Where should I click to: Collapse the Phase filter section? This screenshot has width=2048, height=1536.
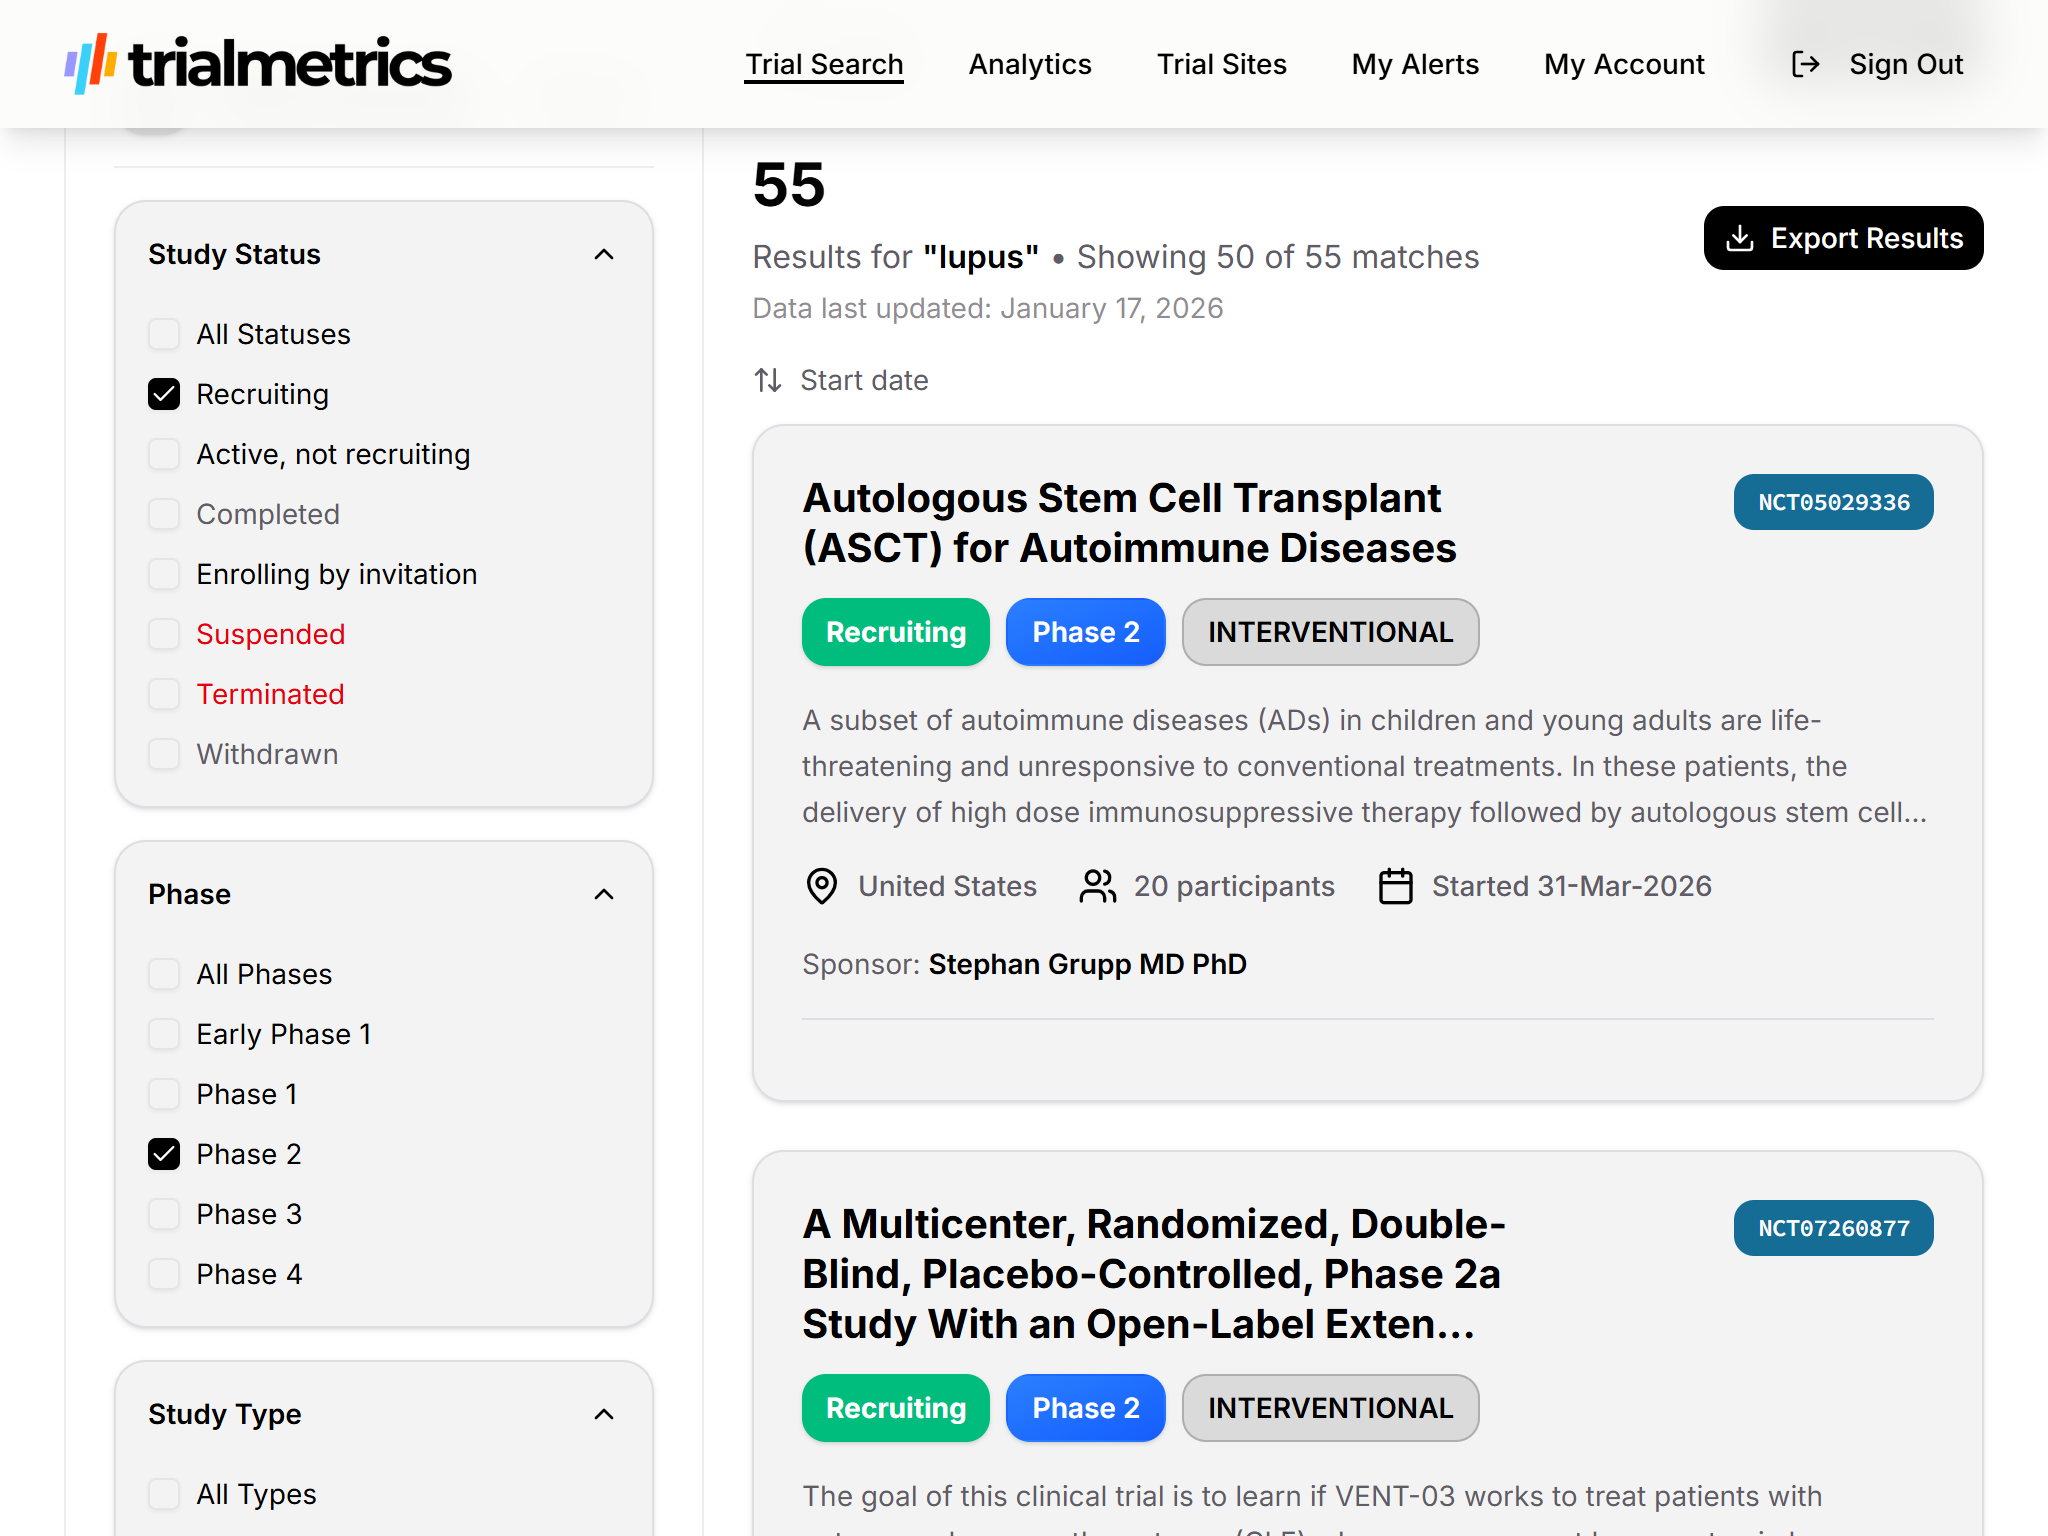[x=604, y=894]
